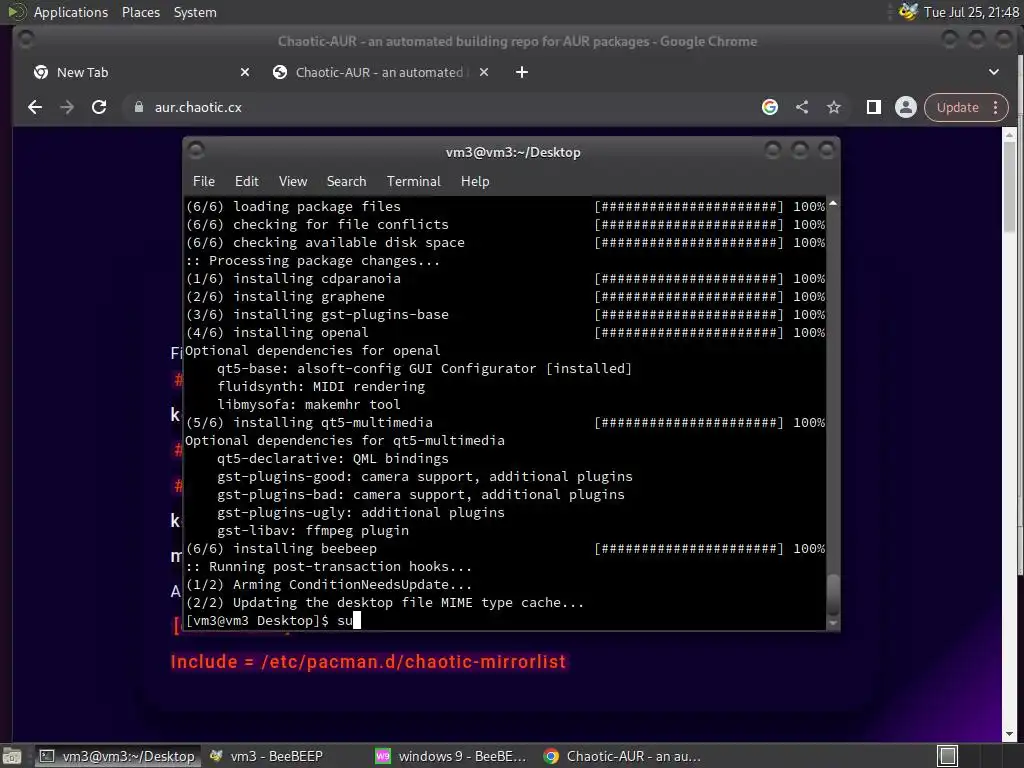Click workspace switcher in bottom panel
1024x768 pixels.
948,756
